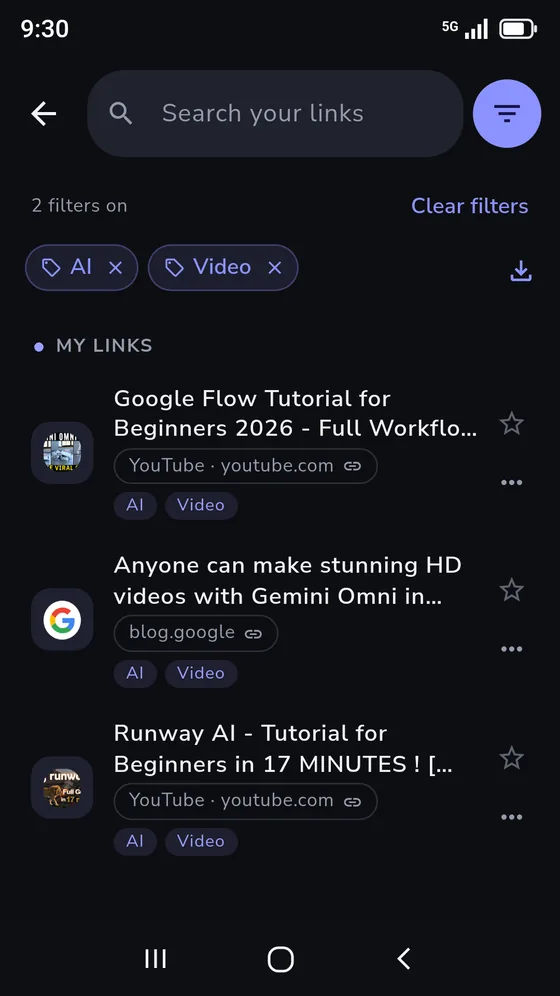This screenshot has width=560, height=996.
Task: Export filtered links with download icon
Action: tap(521, 271)
